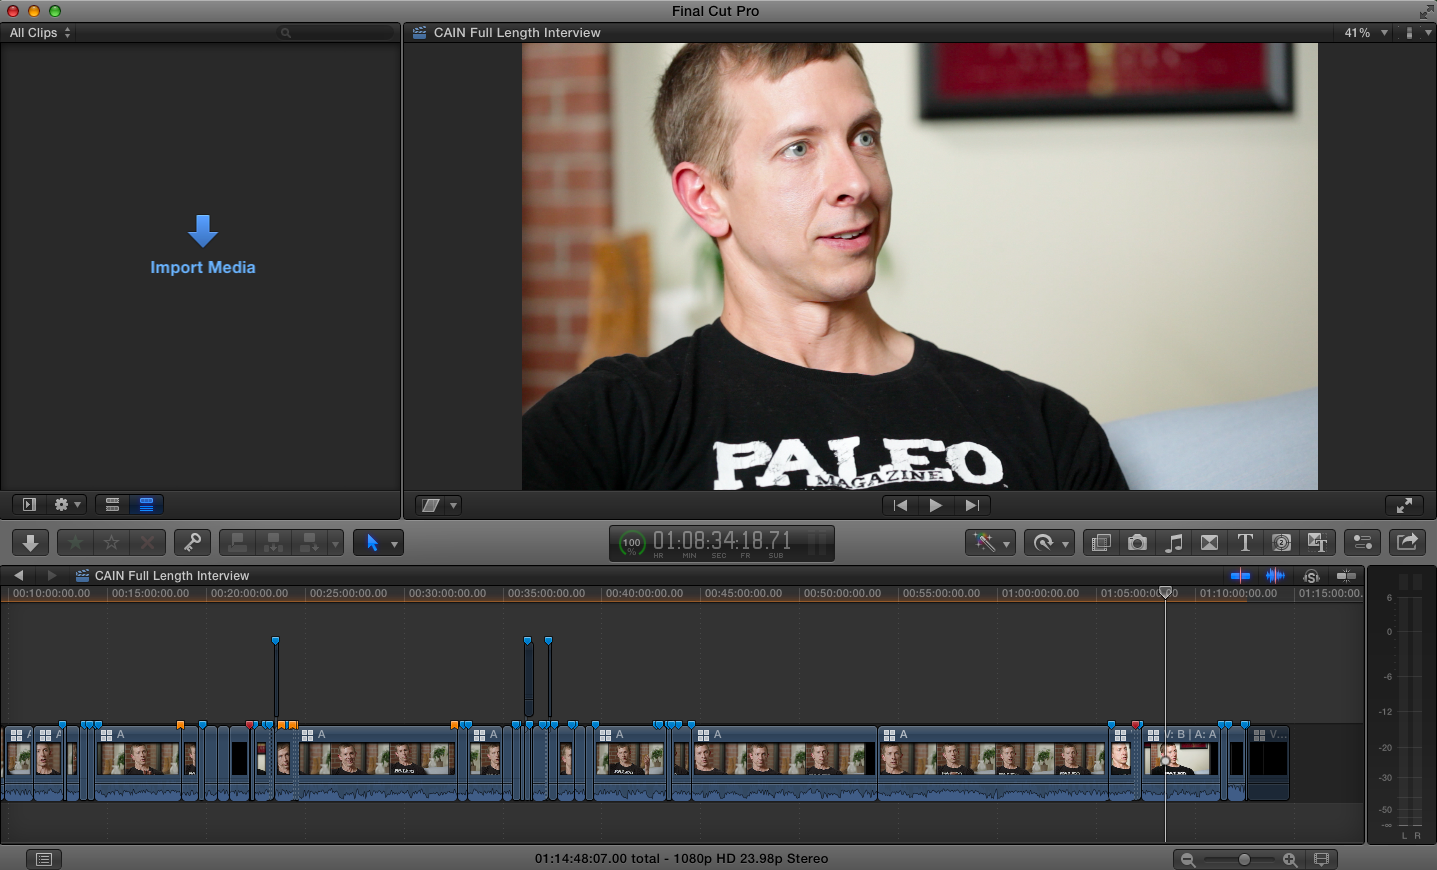Image resolution: width=1437 pixels, height=870 pixels.
Task: Switch browser to filmstrip view
Action: pyautogui.click(x=113, y=505)
